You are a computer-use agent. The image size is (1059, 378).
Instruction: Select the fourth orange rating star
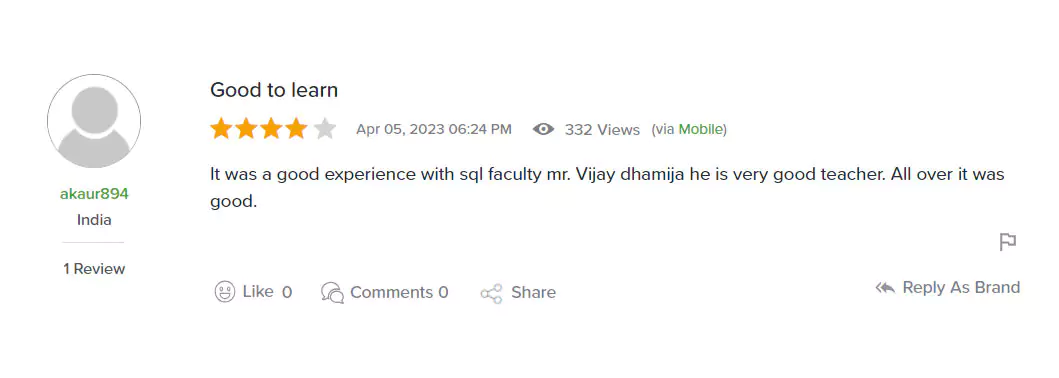(x=296, y=128)
